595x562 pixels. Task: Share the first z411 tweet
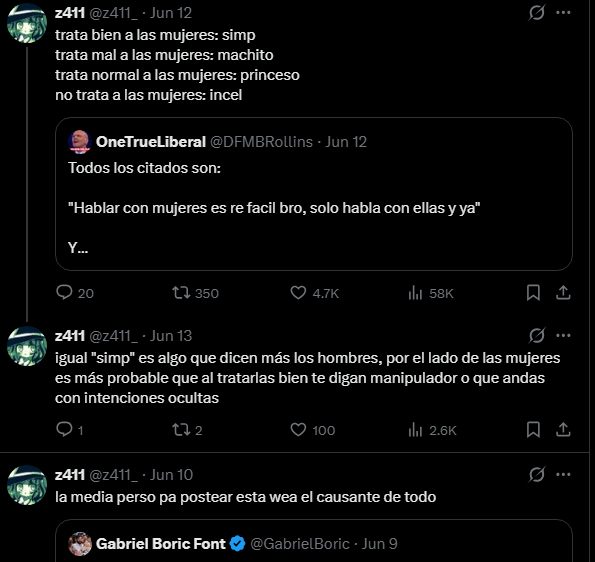[x=563, y=293]
